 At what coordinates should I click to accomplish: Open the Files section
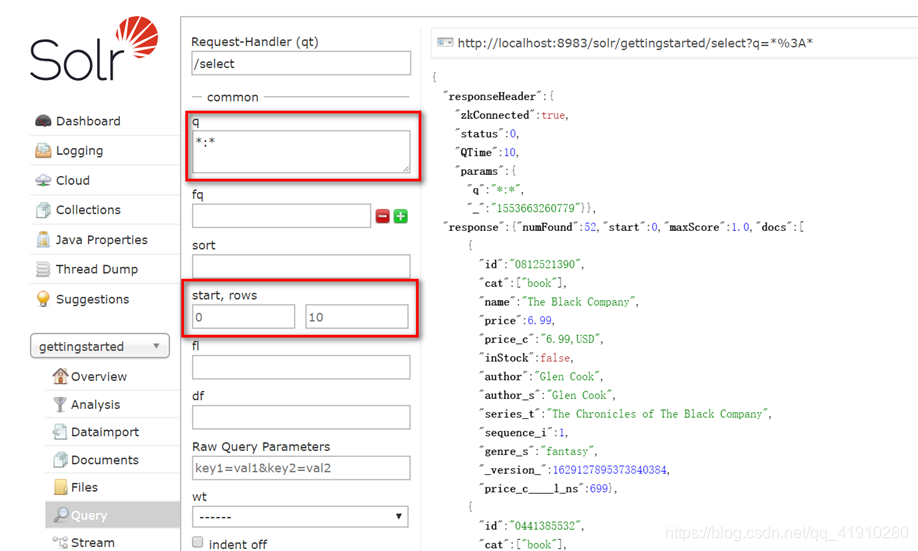coord(84,487)
